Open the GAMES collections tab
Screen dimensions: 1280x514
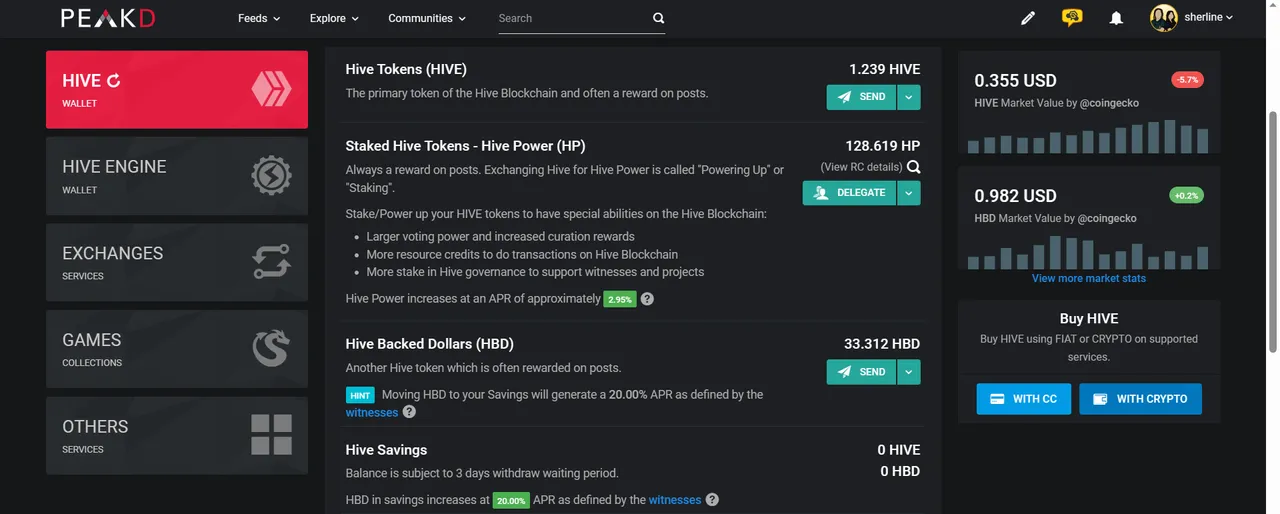[177, 349]
